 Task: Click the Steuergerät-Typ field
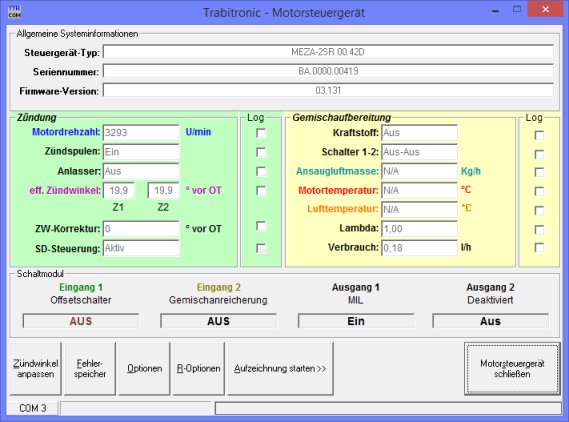(x=328, y=52)
